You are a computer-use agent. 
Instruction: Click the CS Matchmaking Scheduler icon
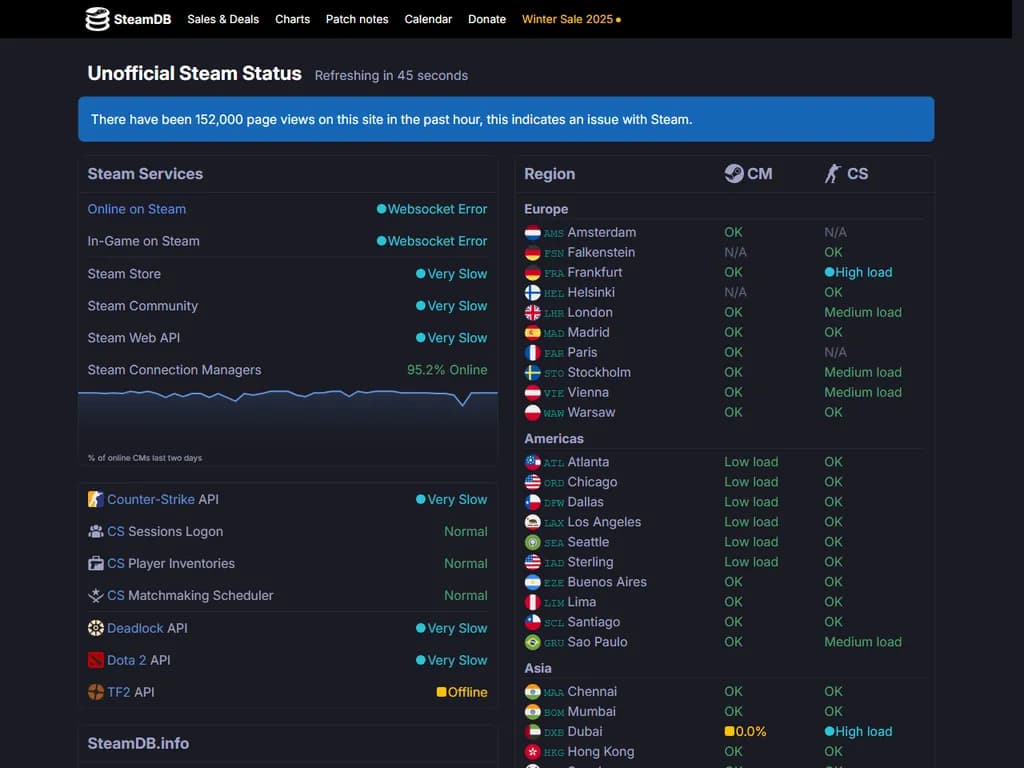[x=96, y=595]
